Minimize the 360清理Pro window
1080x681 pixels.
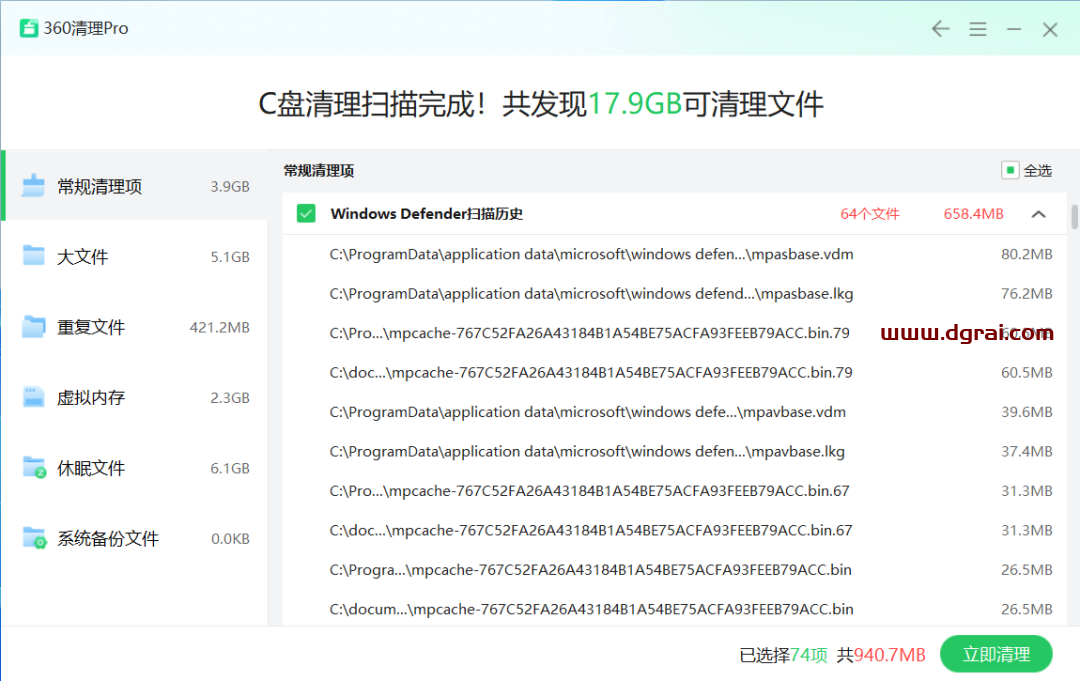pyautogui.click(x=1014, y=29)
